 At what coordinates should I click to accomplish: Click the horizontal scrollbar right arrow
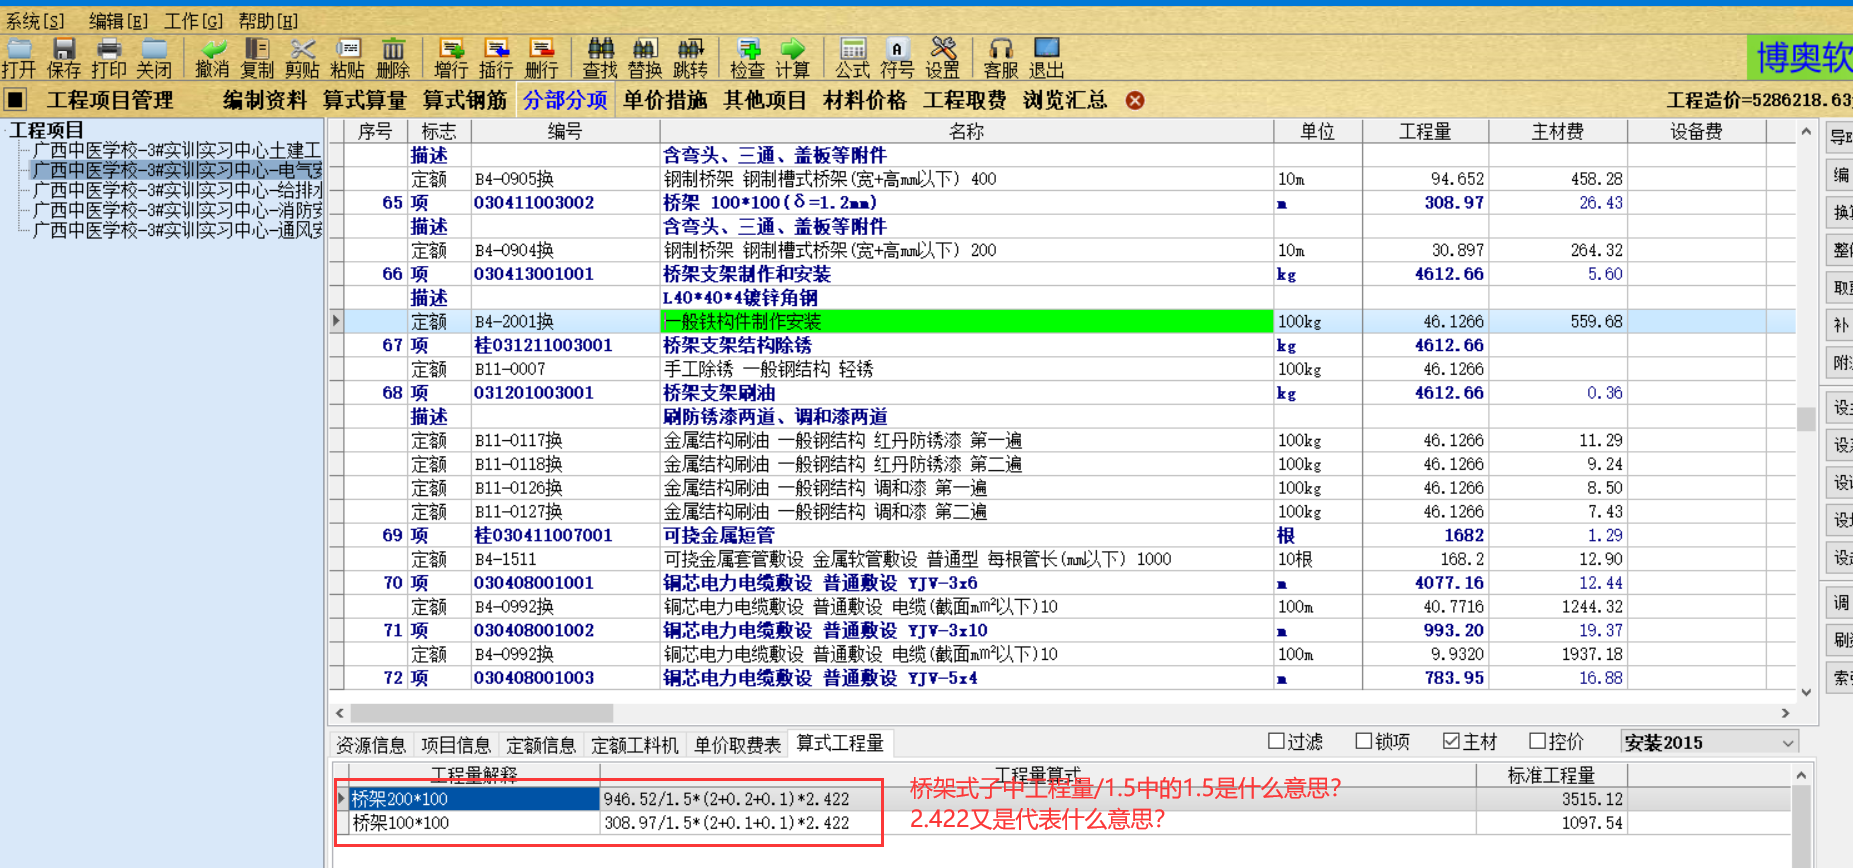click(1786, 713)
